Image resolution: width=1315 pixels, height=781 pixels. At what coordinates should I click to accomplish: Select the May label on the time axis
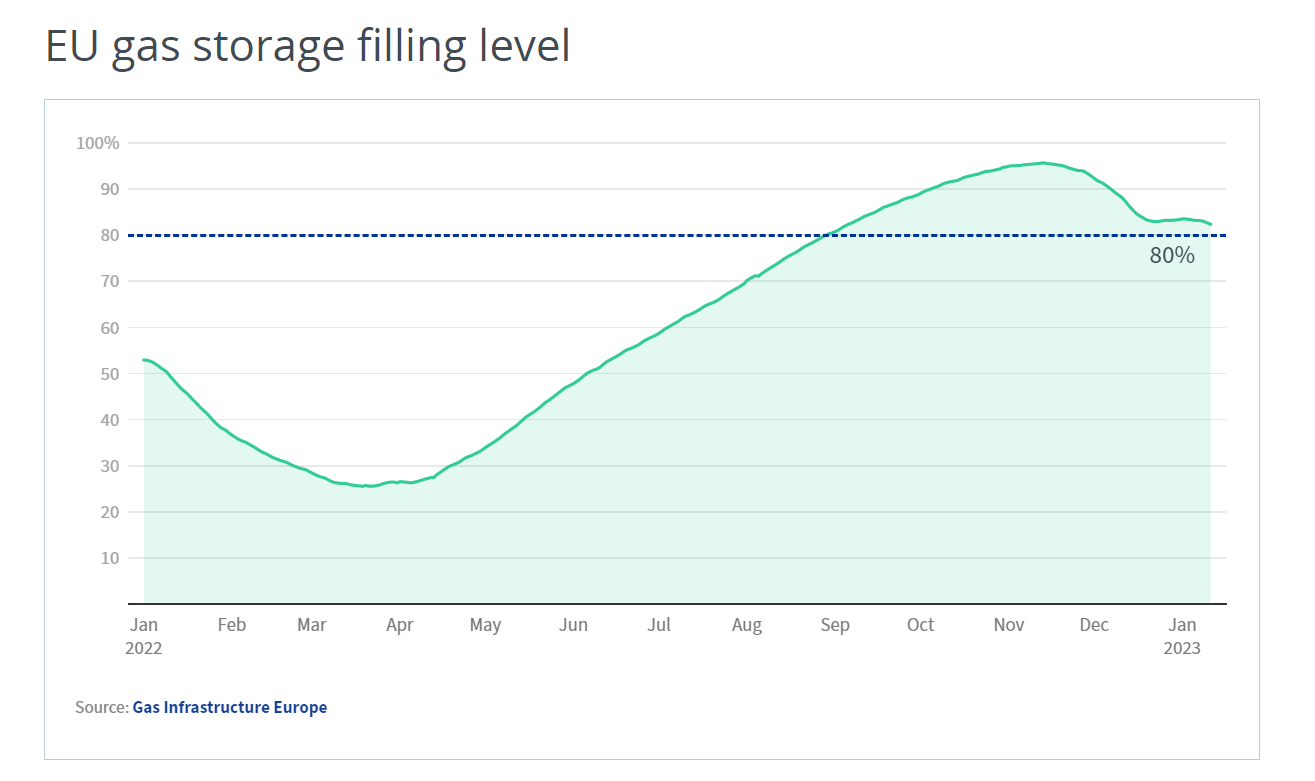485,625
